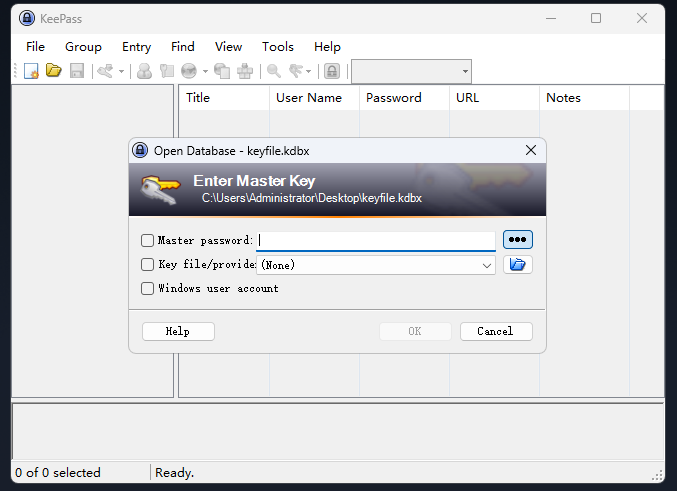The height and width of the screenshot is (491, 677).
Task: Click the Show Entries toolbar icon
Action: [x=296, y=71]
